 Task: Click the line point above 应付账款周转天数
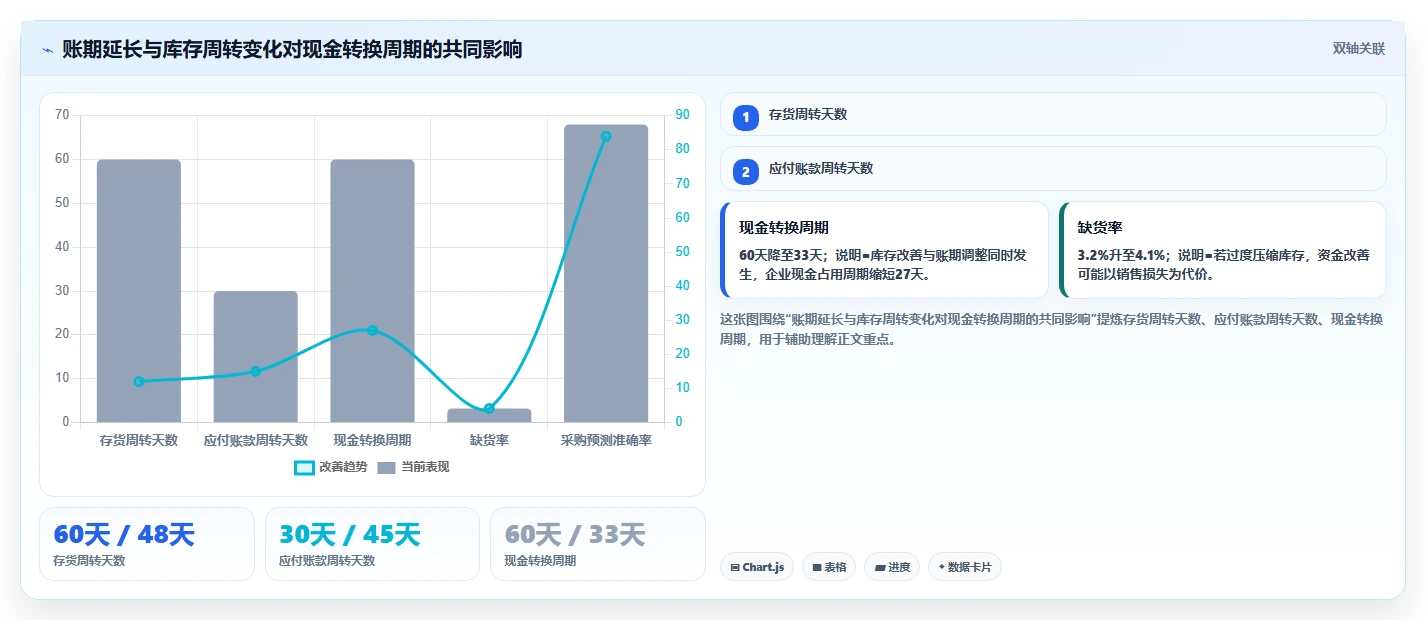[255, 371]
